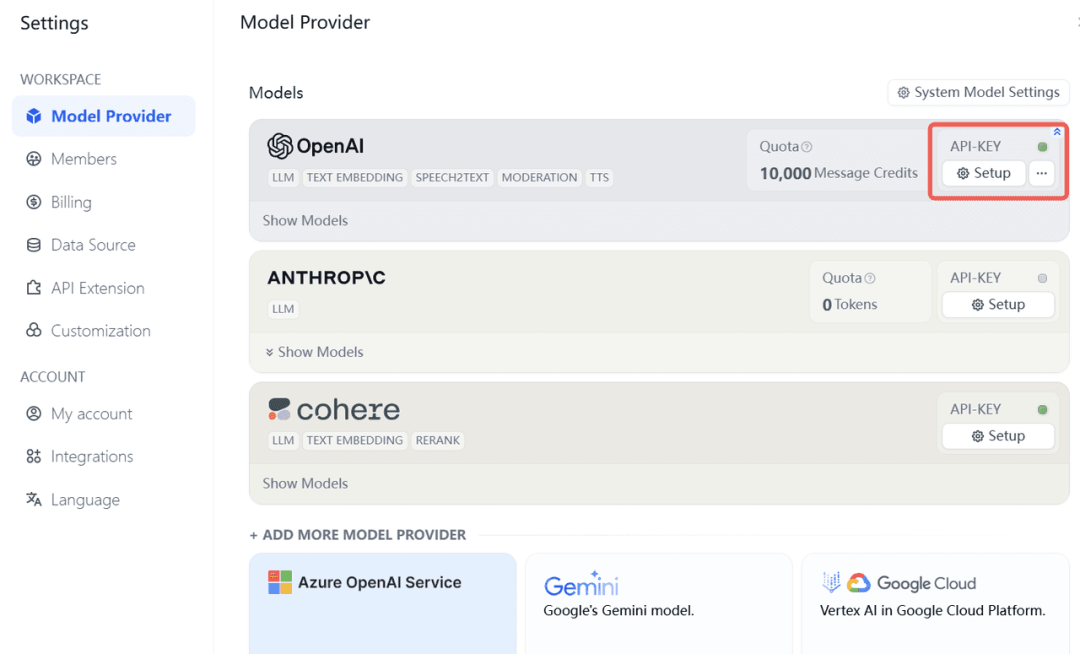Open Setup for Cohere API key
The width and height of the screenshot is (1080, 654).
pyautogui.click(x=998, y=436)
